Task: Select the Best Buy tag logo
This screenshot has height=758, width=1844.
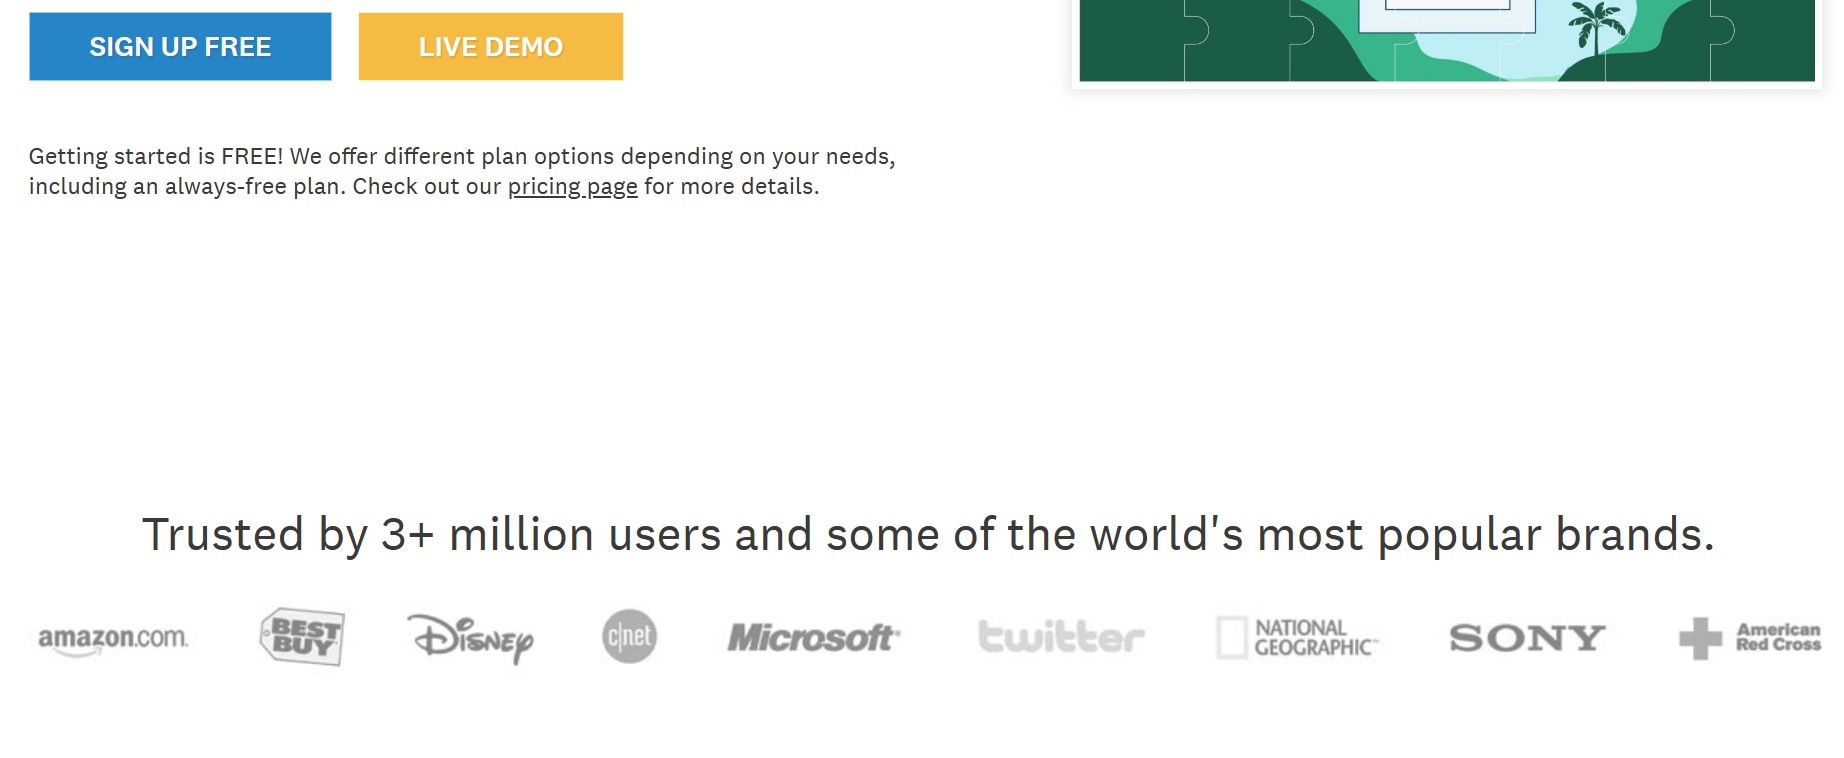Action: pos(302,637)
